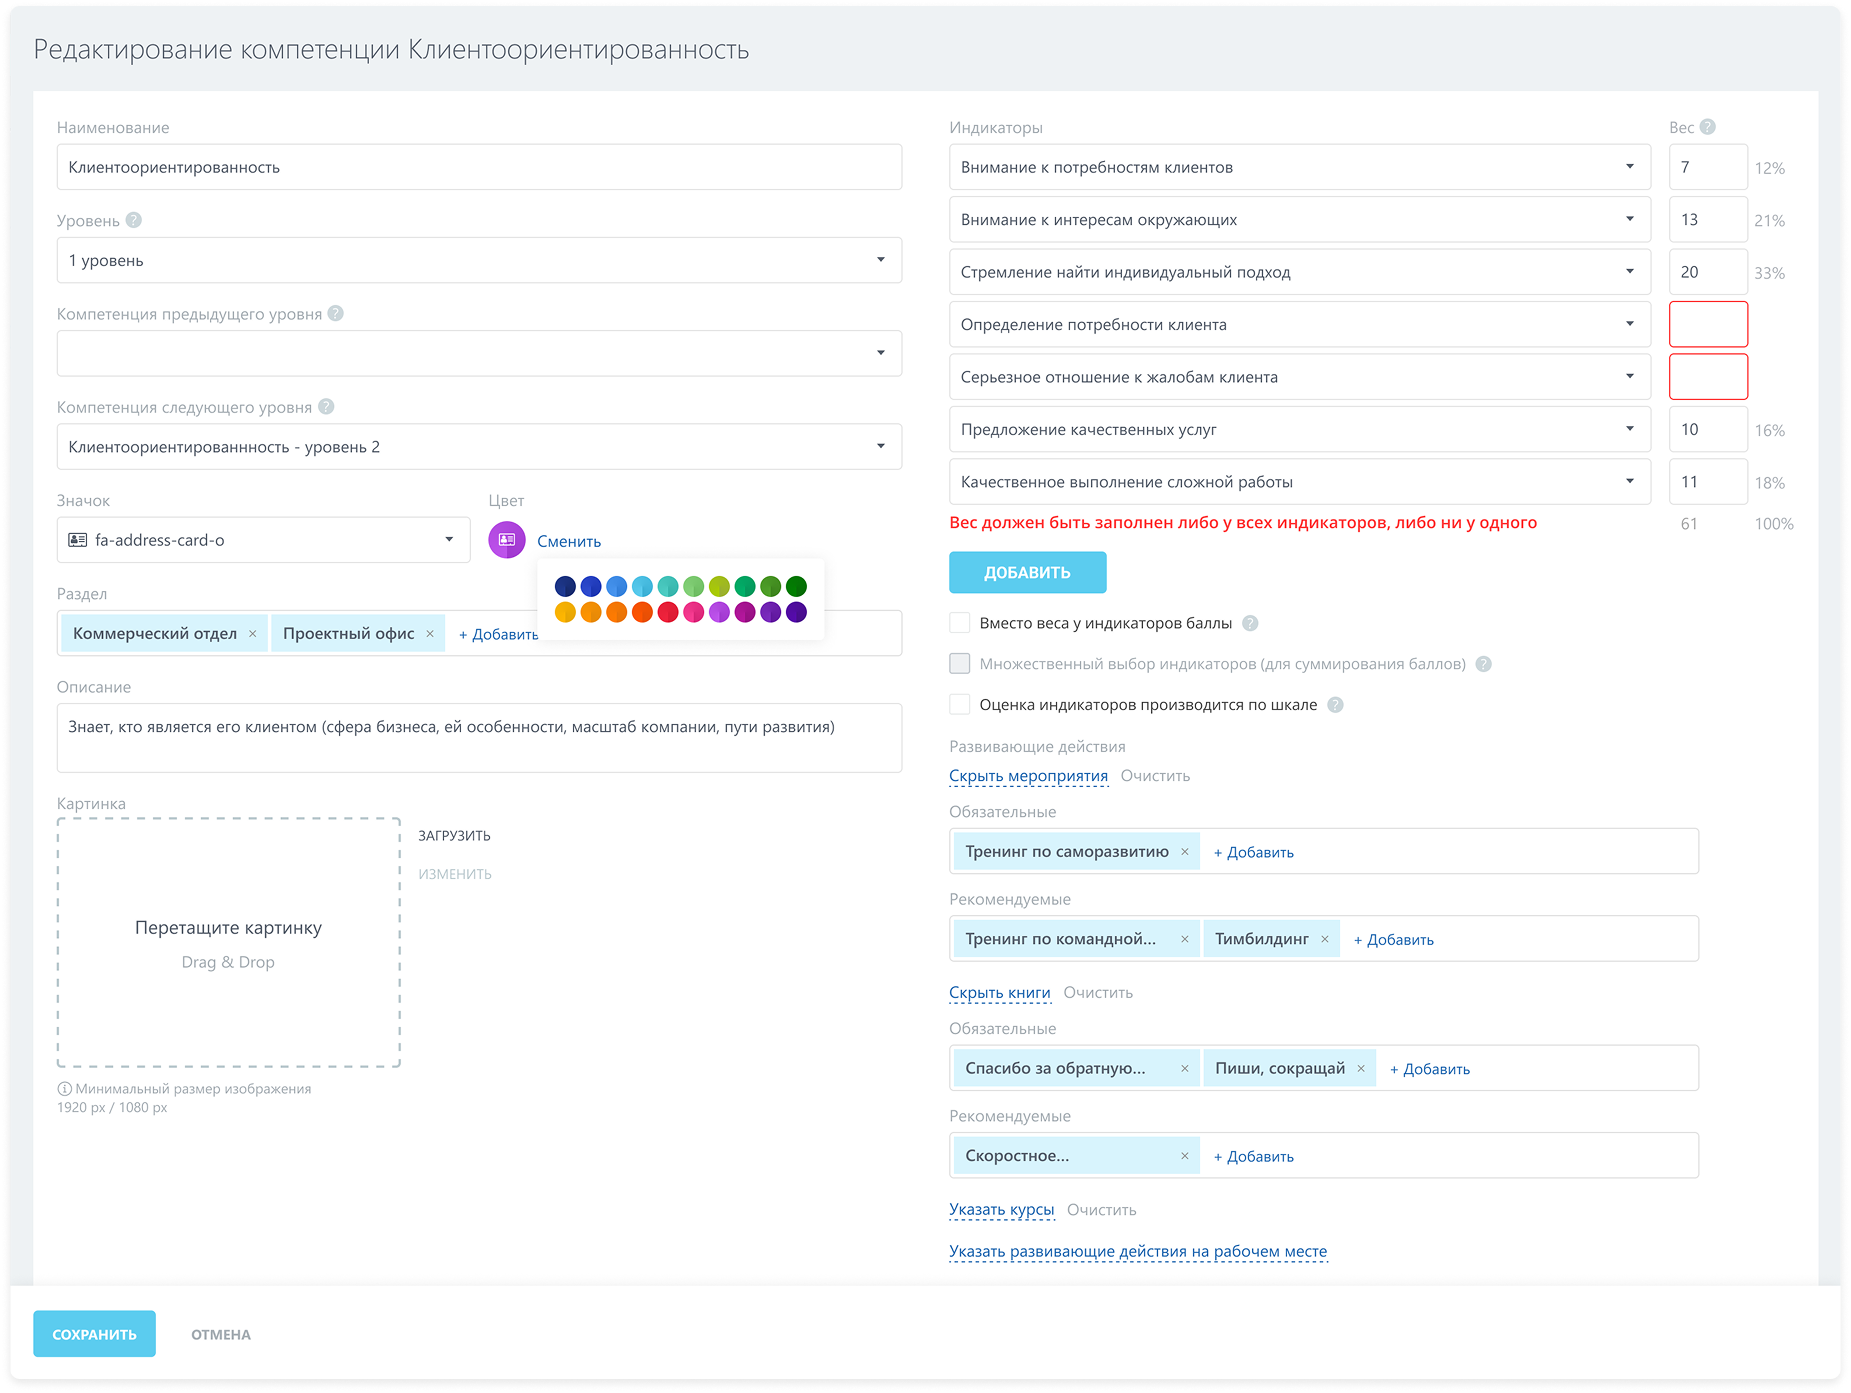The height and width of the screenshot is (1393, 1851).
Task: Click the weight field containing 13
Action: (x=1708, y=220)
